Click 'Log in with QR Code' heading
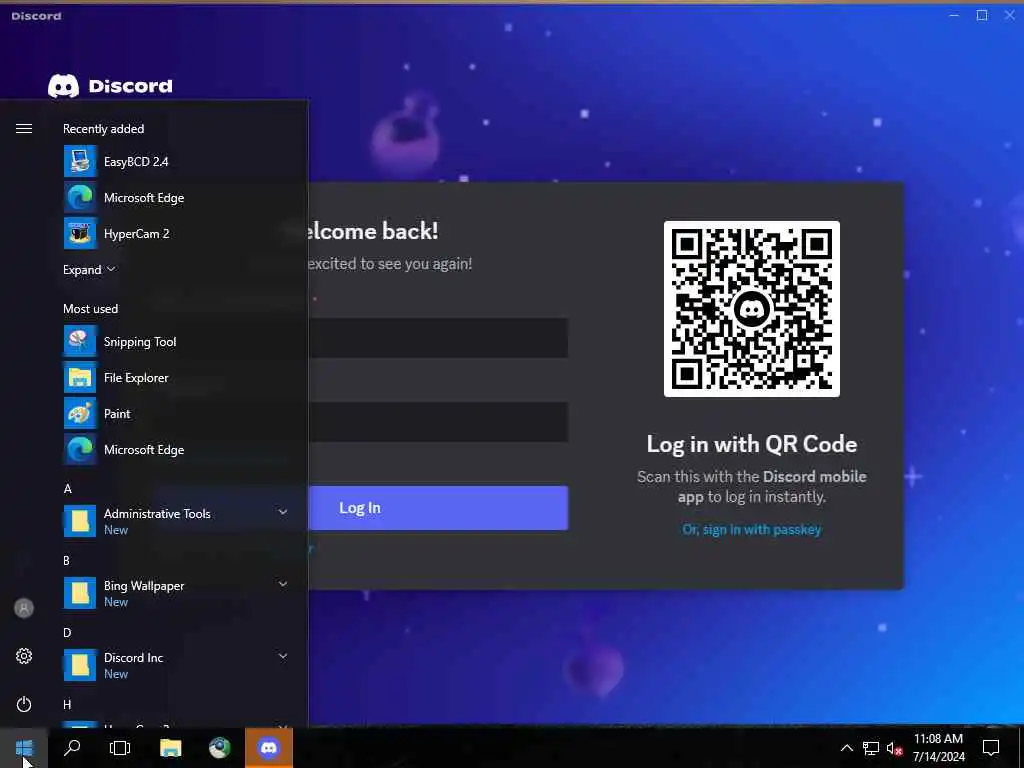The image size is (1024, 768). [752, 444]
